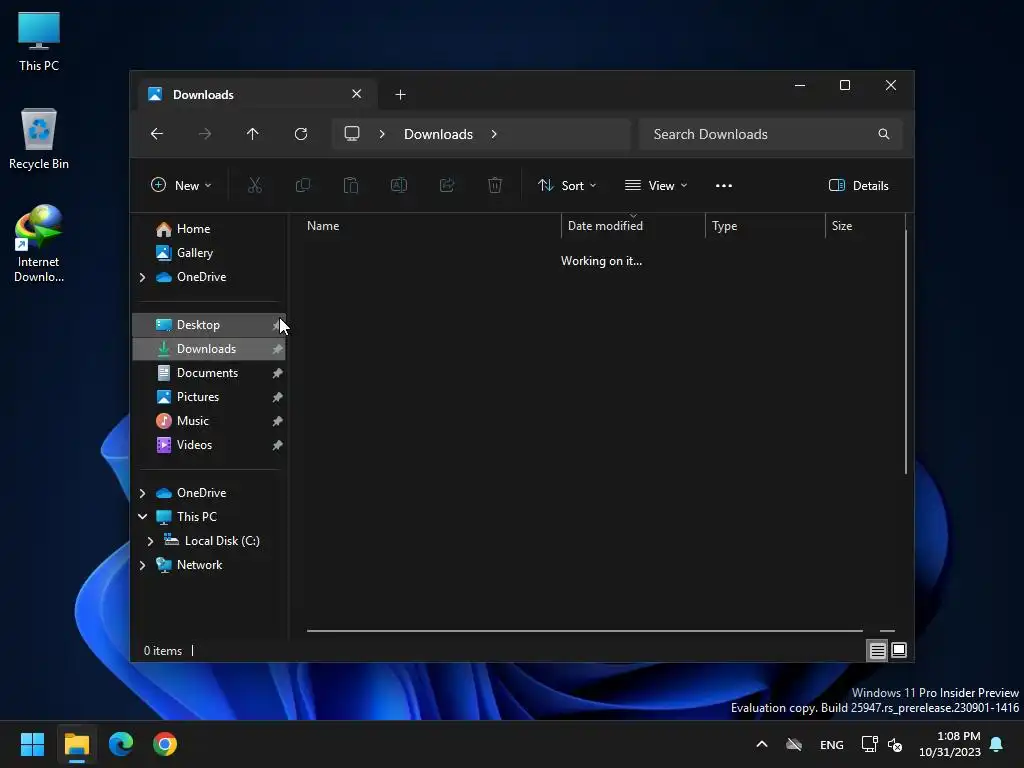The height and width of the screenshot is (768, 1024).
Task: Click the pin icon beside Documents
Action: tap(277, 373)
